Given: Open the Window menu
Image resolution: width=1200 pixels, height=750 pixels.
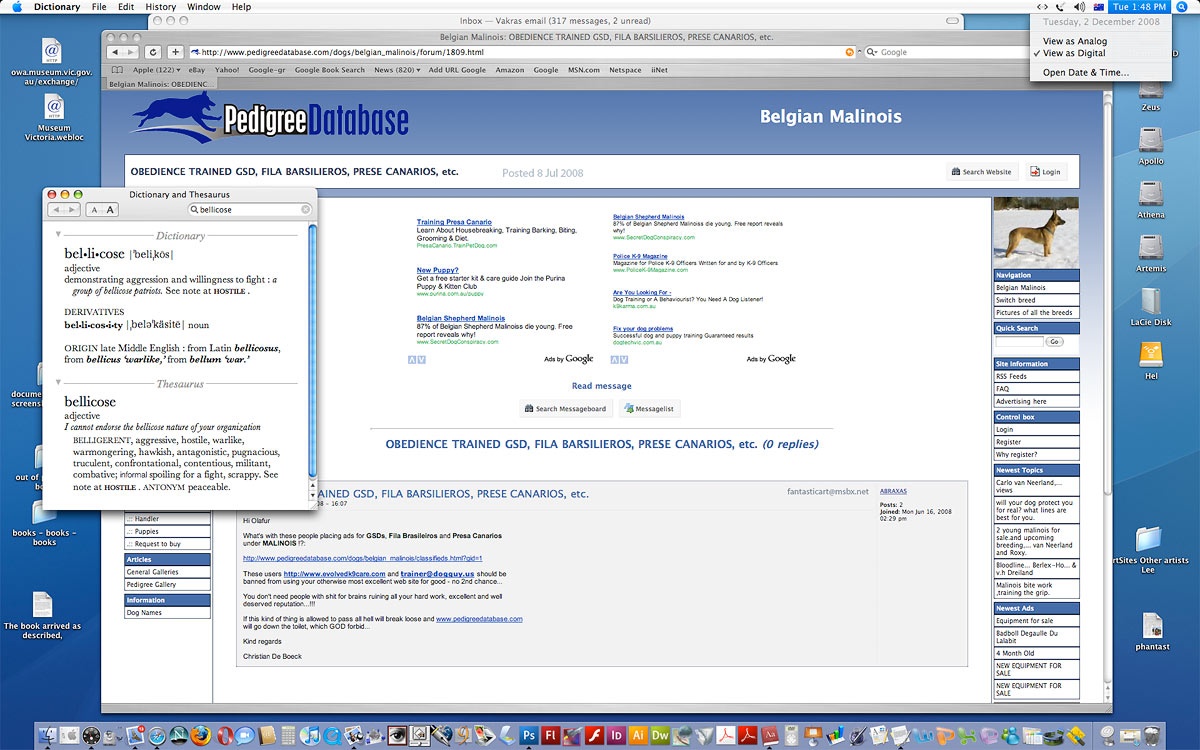Looking at the screenshot, I should pos(204,7).
